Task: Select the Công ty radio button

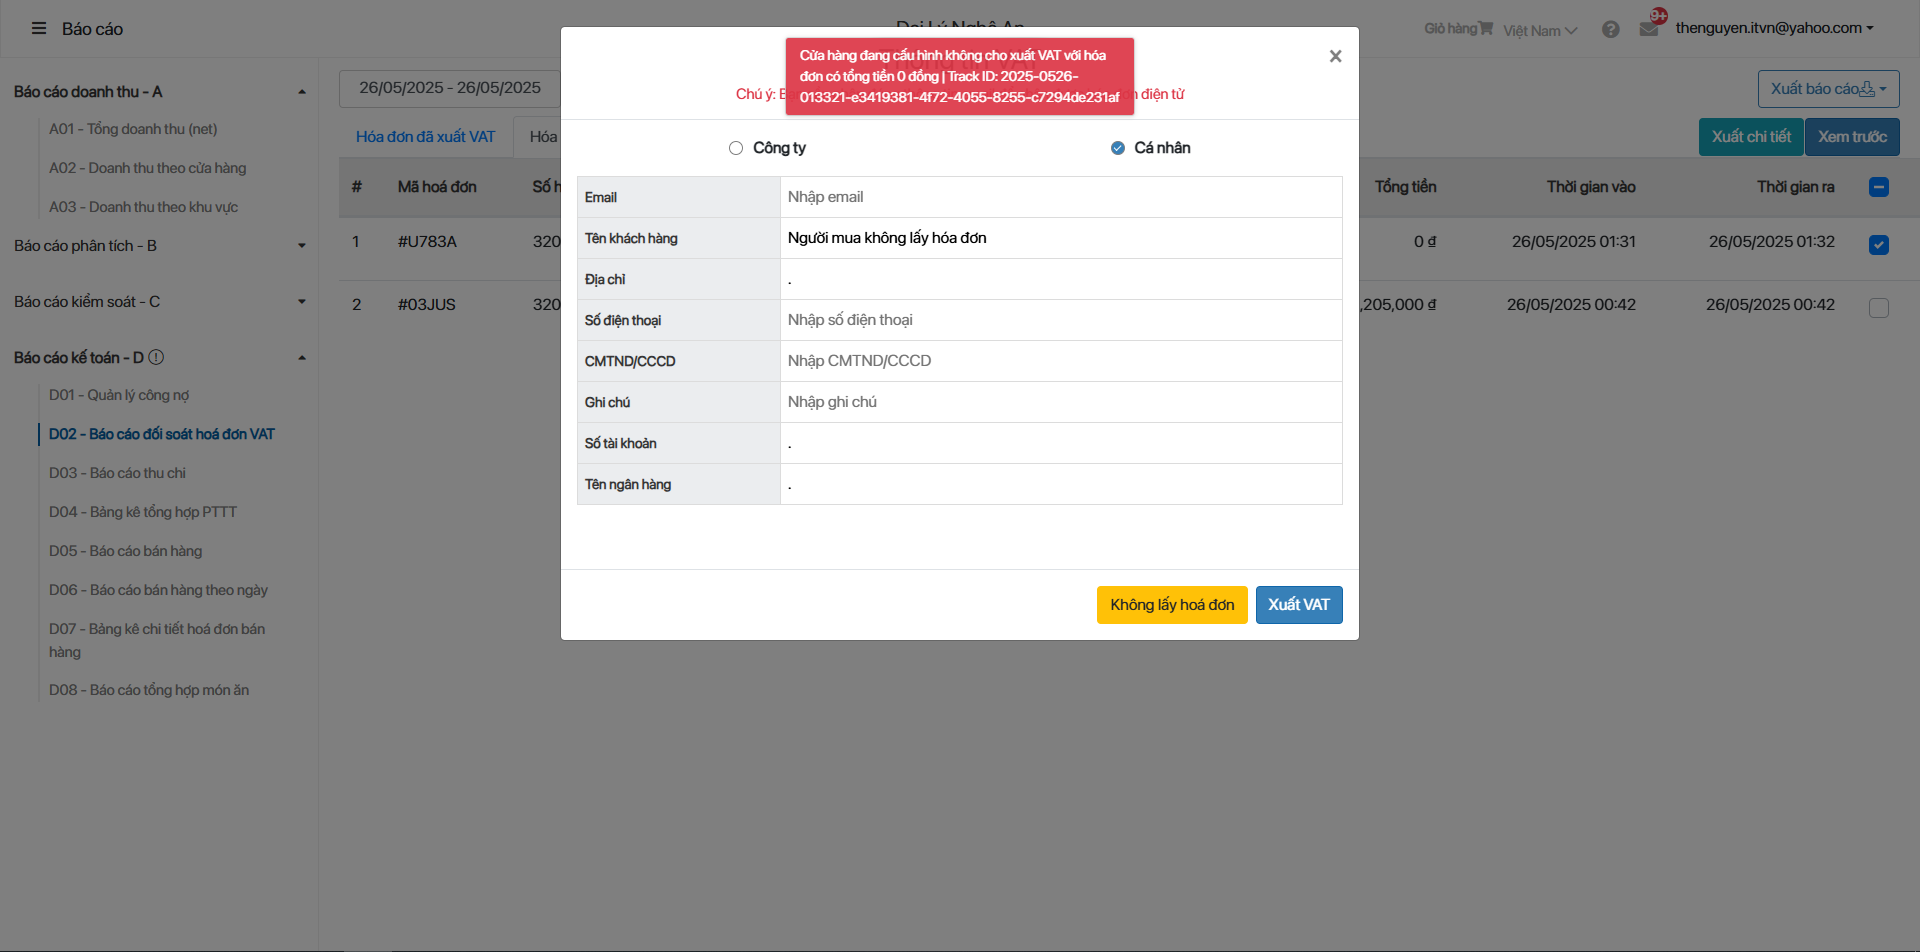Action: coord(736,148)
